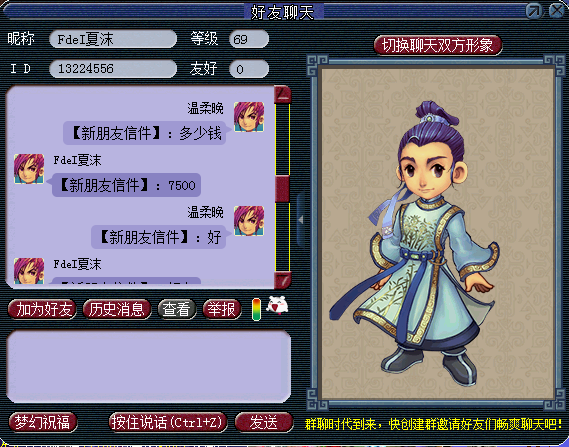Viewport: 569px width, 447px height.
Task: Report the user with 举报 button
Action: coord(222,309)
